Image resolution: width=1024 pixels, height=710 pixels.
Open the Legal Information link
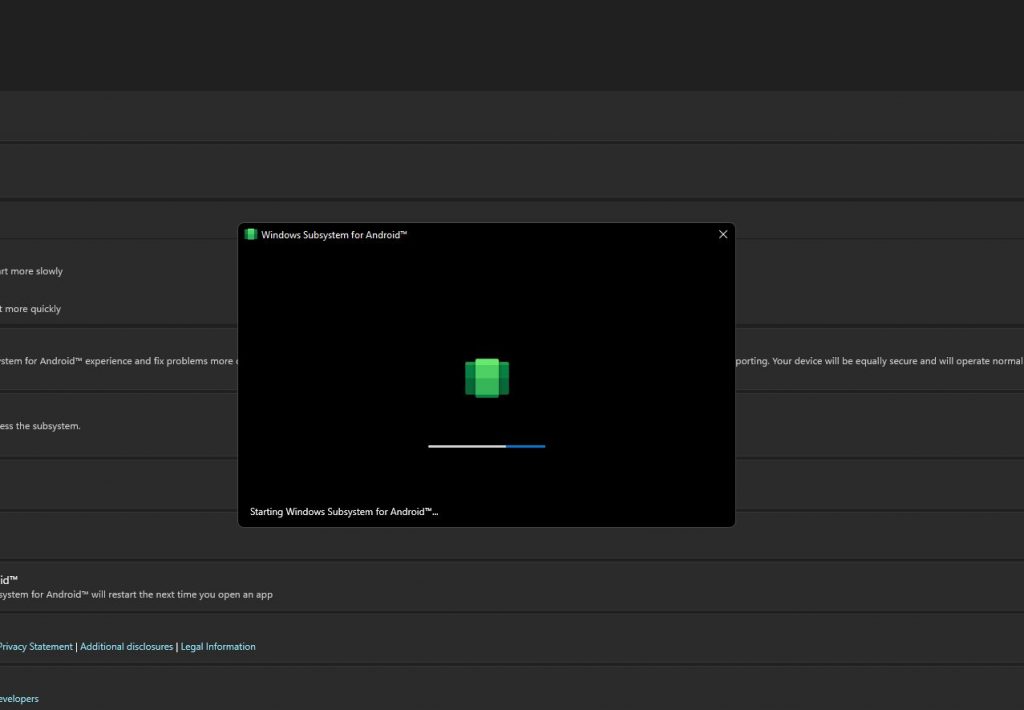[x=217, y=647]
